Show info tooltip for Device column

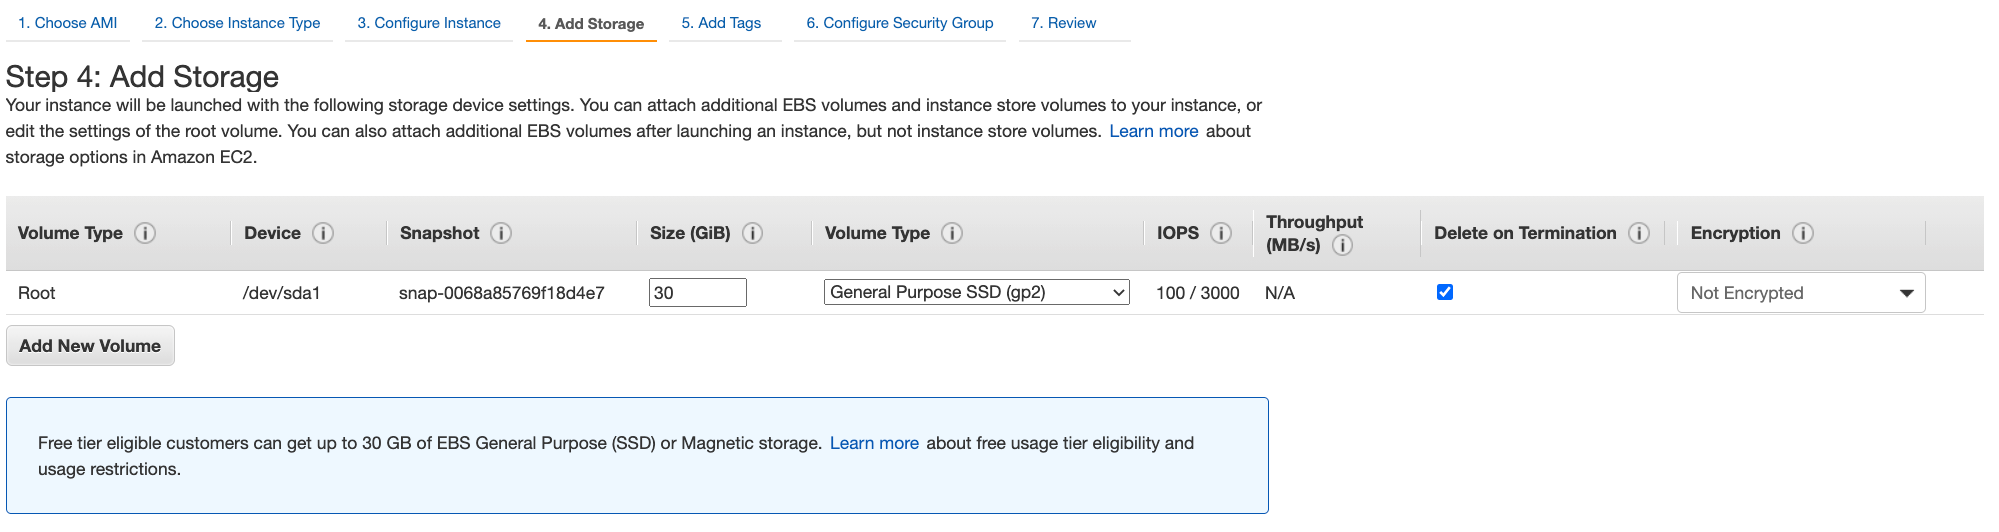click(323, 233)
